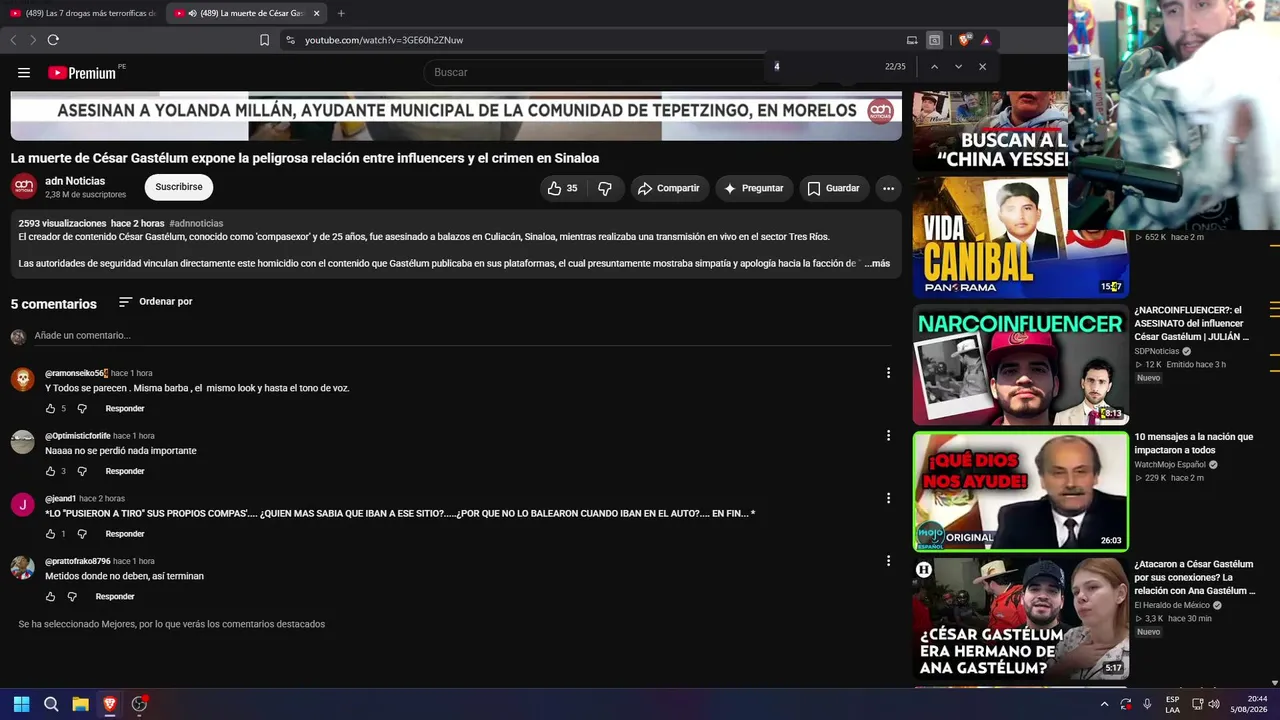The height and width of the screenshot is (720, 1280).
Task: Close the 'La muerte de César Gastélum' tab
Action: [x=316, y=13]
